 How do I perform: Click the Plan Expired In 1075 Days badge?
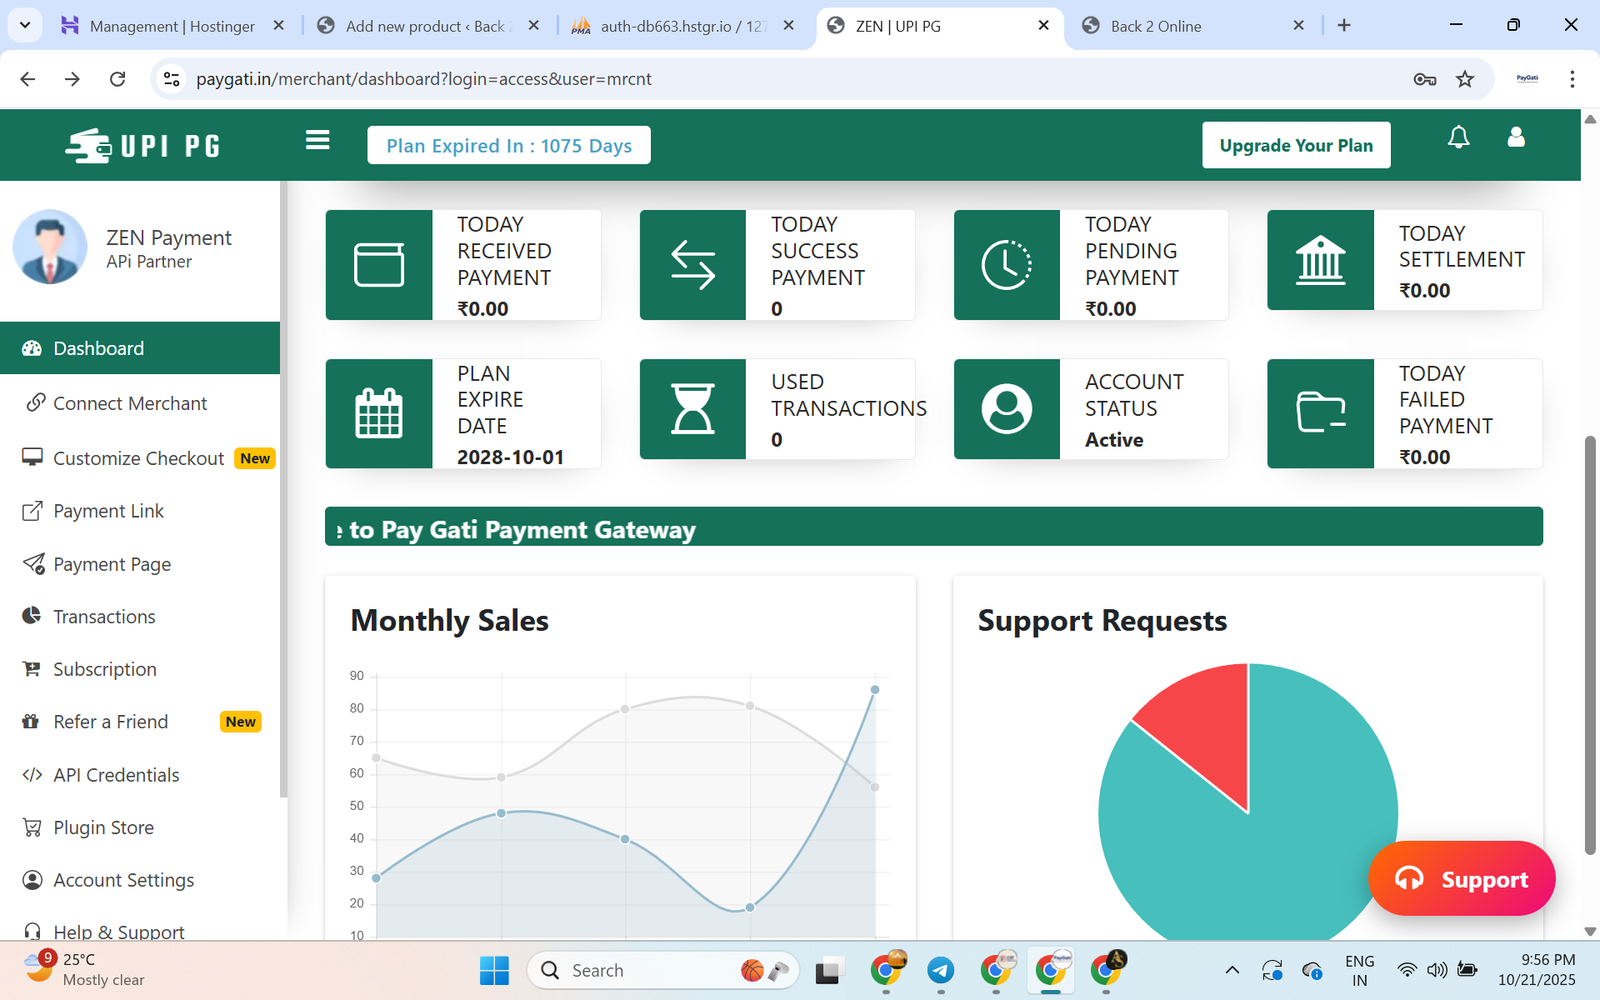(x=509, y=146)
